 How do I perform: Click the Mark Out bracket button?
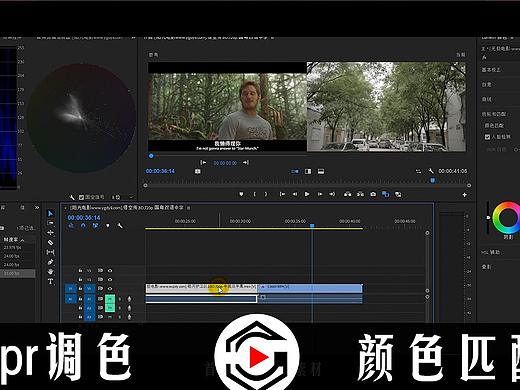(x=266, y=194)
